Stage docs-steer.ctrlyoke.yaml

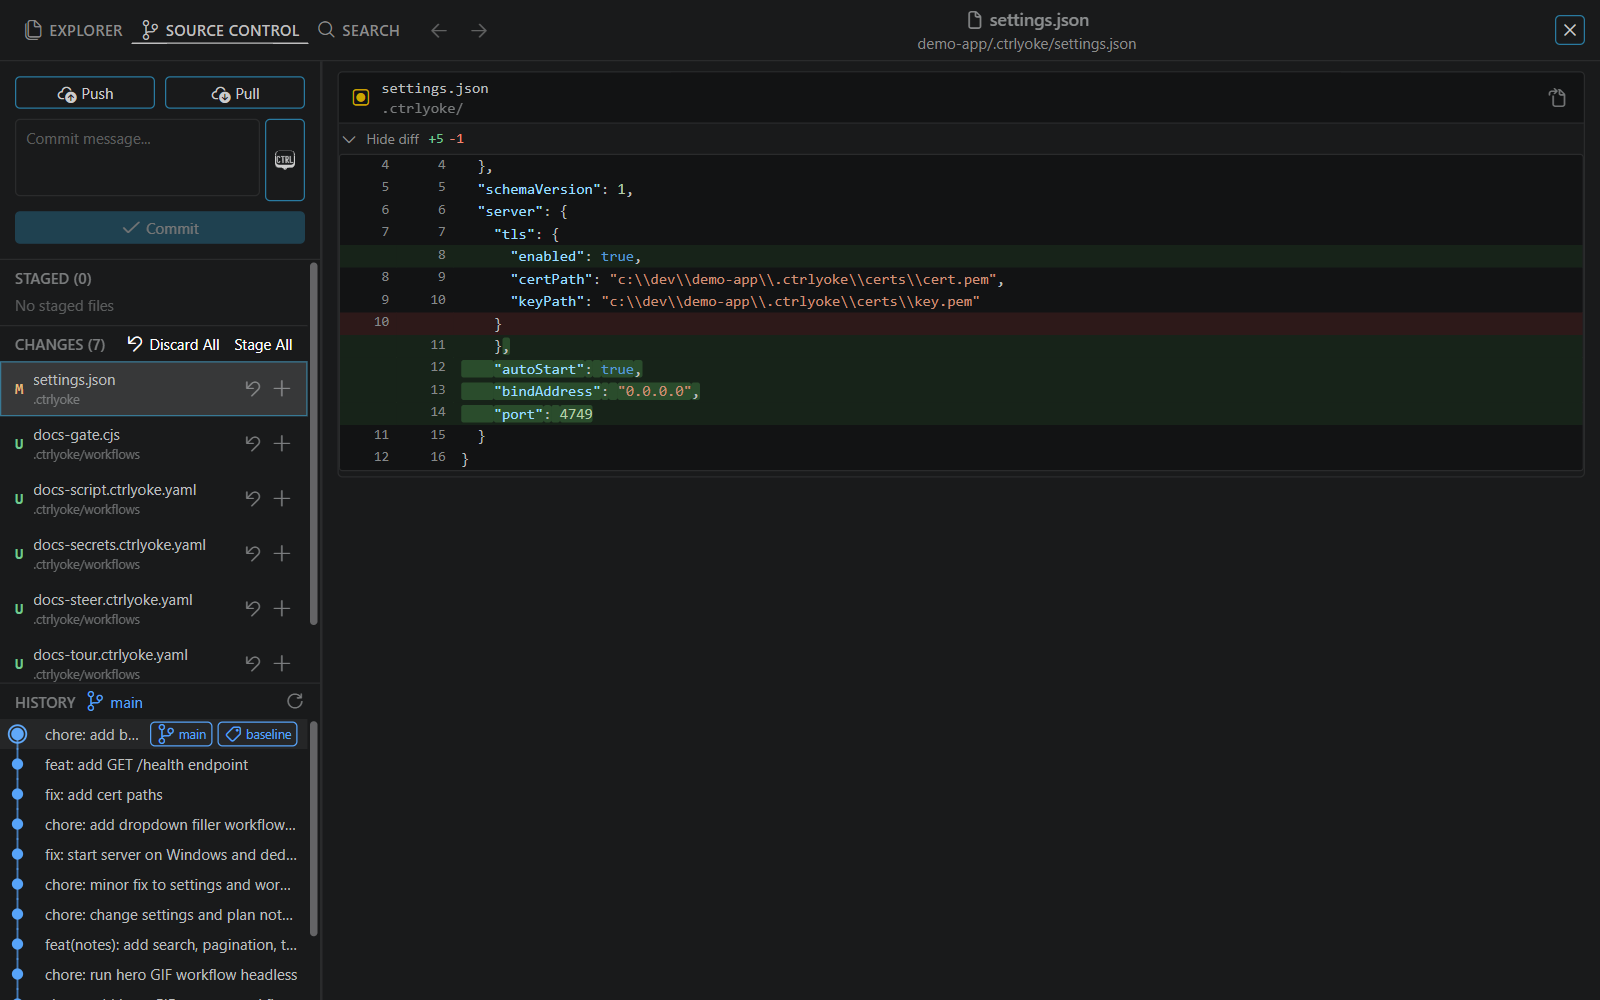pos(282,608)
